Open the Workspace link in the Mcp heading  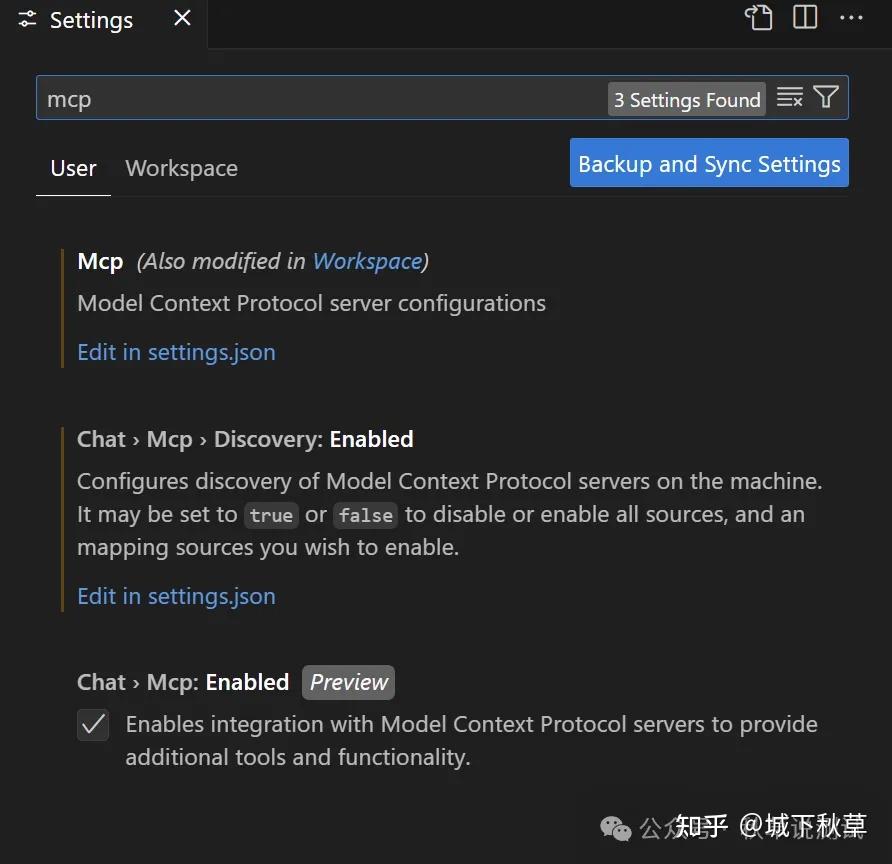tap(366, 261)
